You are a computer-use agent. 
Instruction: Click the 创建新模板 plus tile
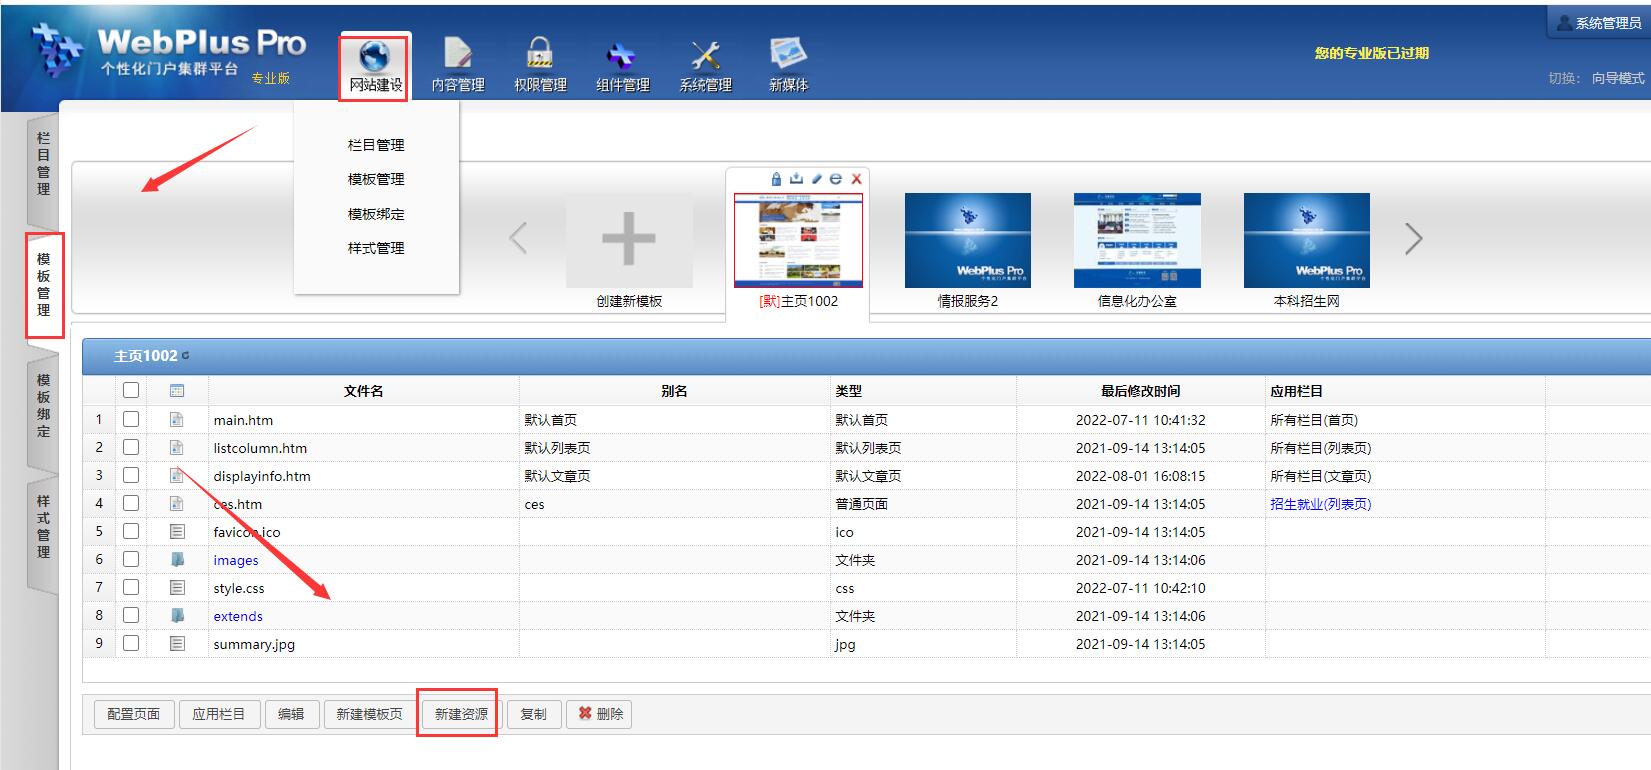628,240
